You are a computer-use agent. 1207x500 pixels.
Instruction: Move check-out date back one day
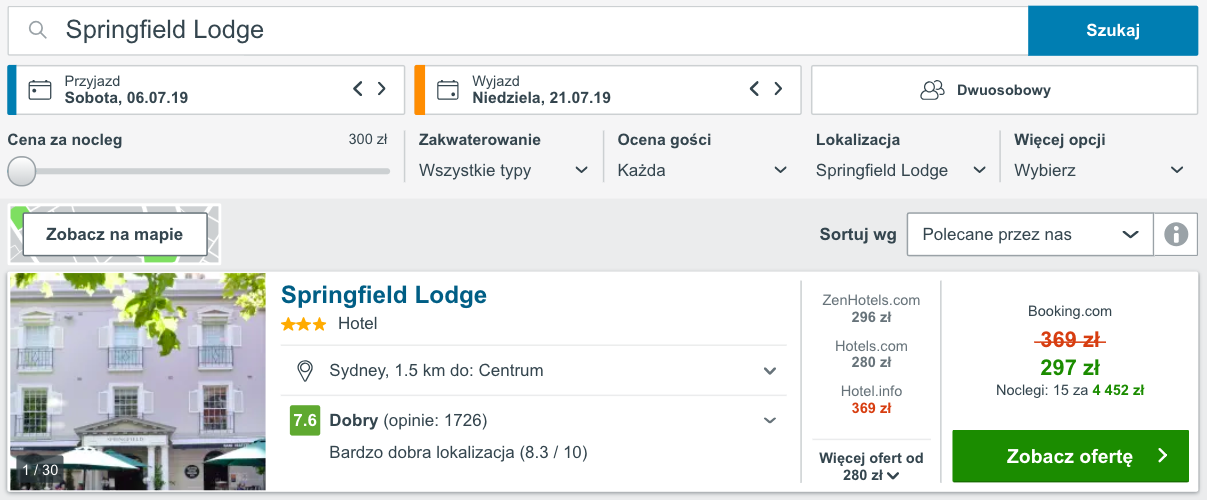click(x=755, y=89)
